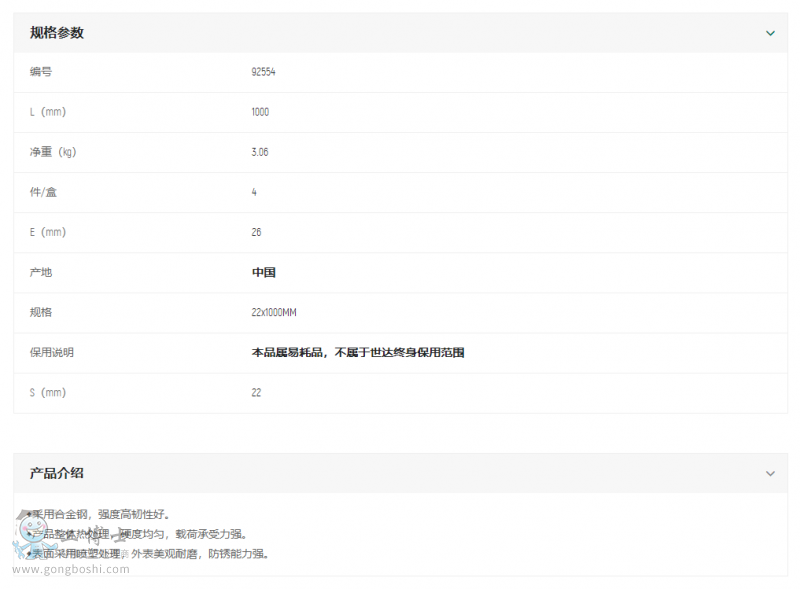Open the www.gongboshi.com watermark link

[71, 569]
